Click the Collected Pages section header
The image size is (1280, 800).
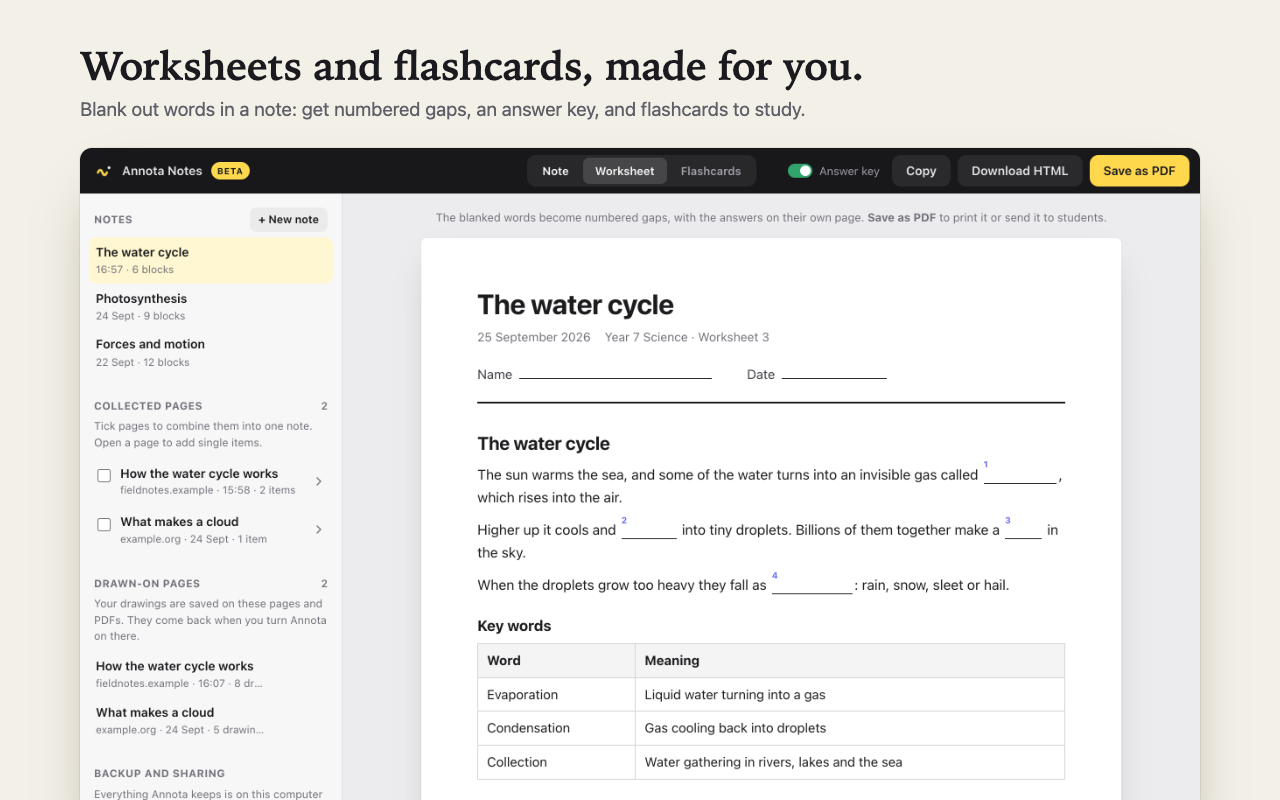click(148, 406)
